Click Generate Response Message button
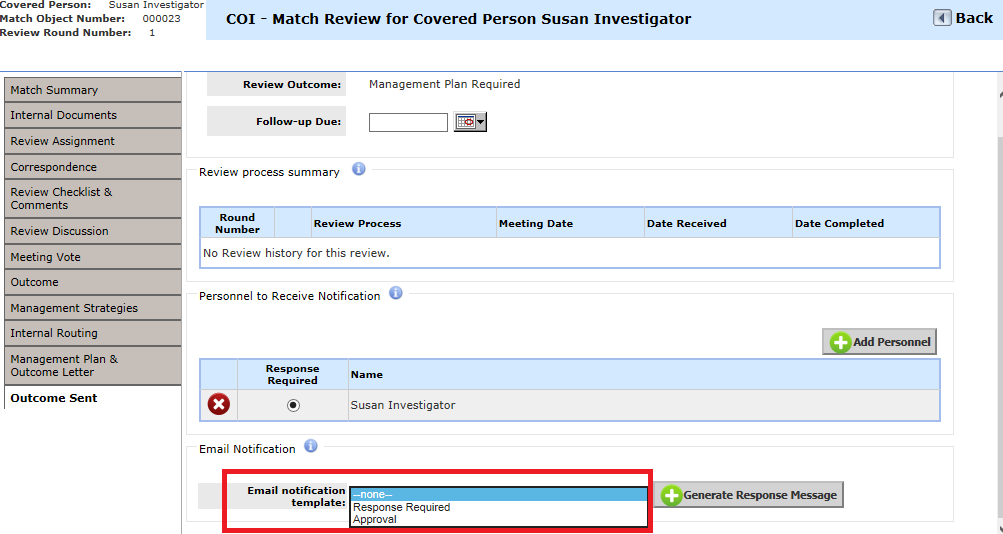This screenshot has width=1003, height=534. (x=748, y=494)
